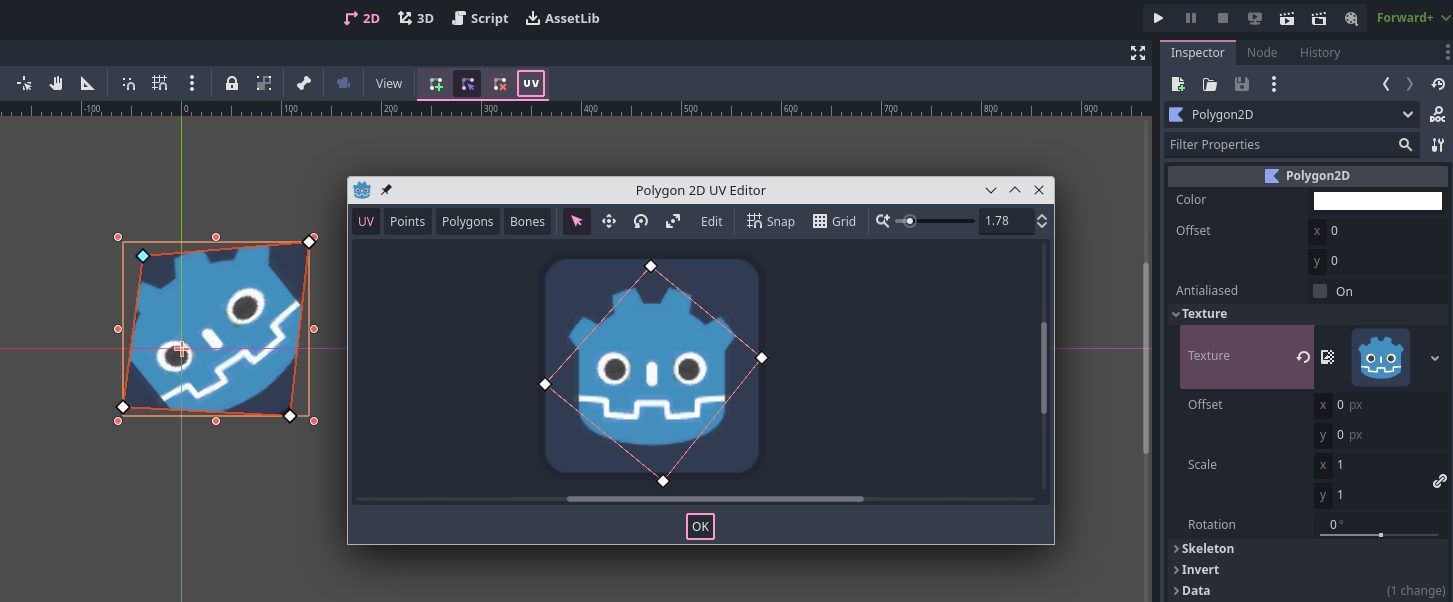Click the white Color swatch
The image size is (1453, 602).
[1377, 201]
